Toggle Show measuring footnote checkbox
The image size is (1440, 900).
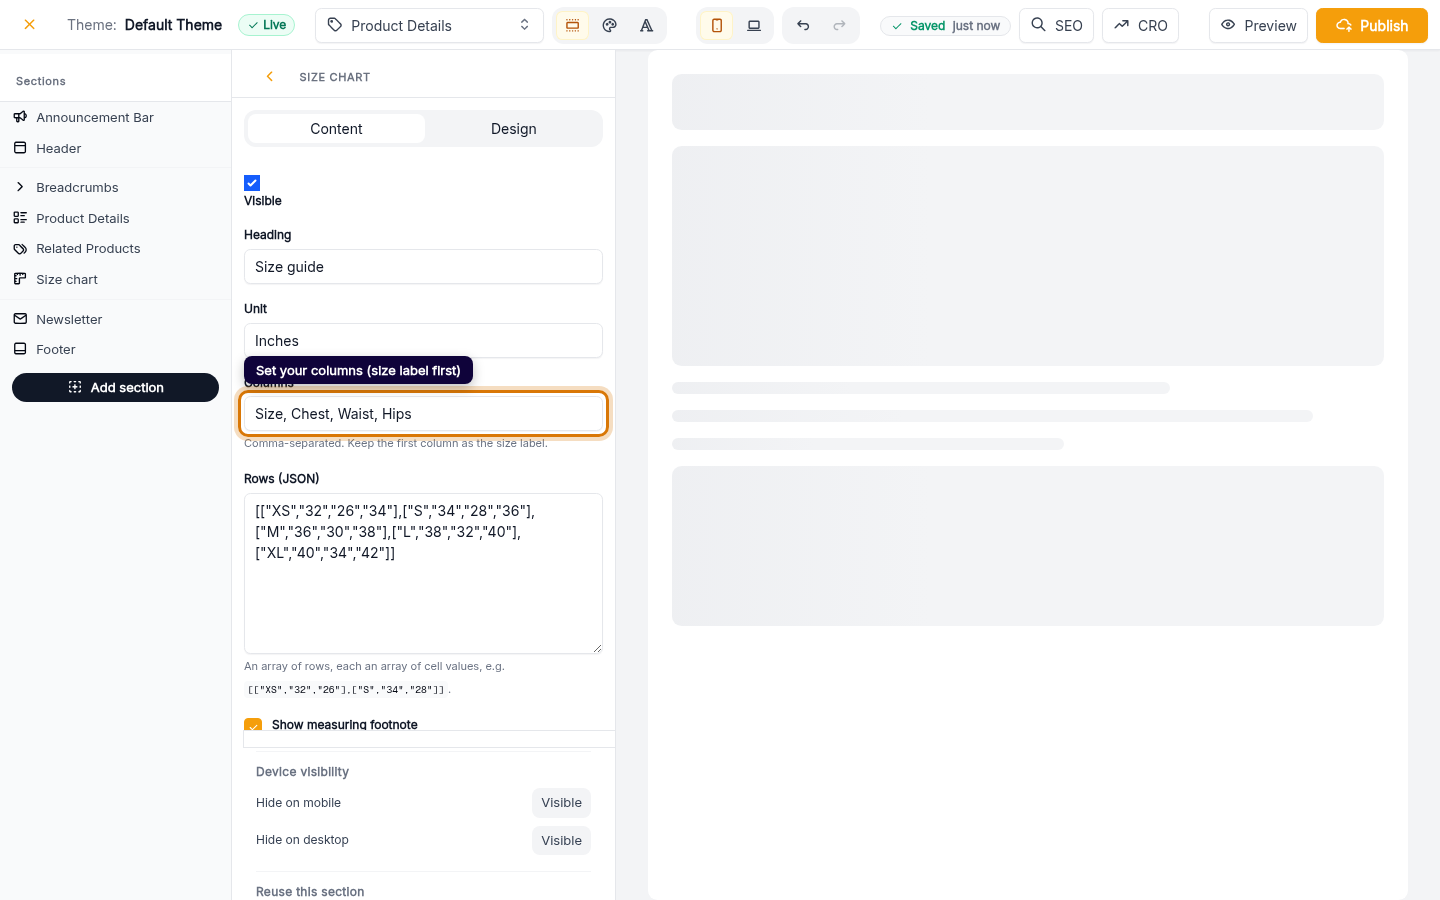(x=253, y=724)
